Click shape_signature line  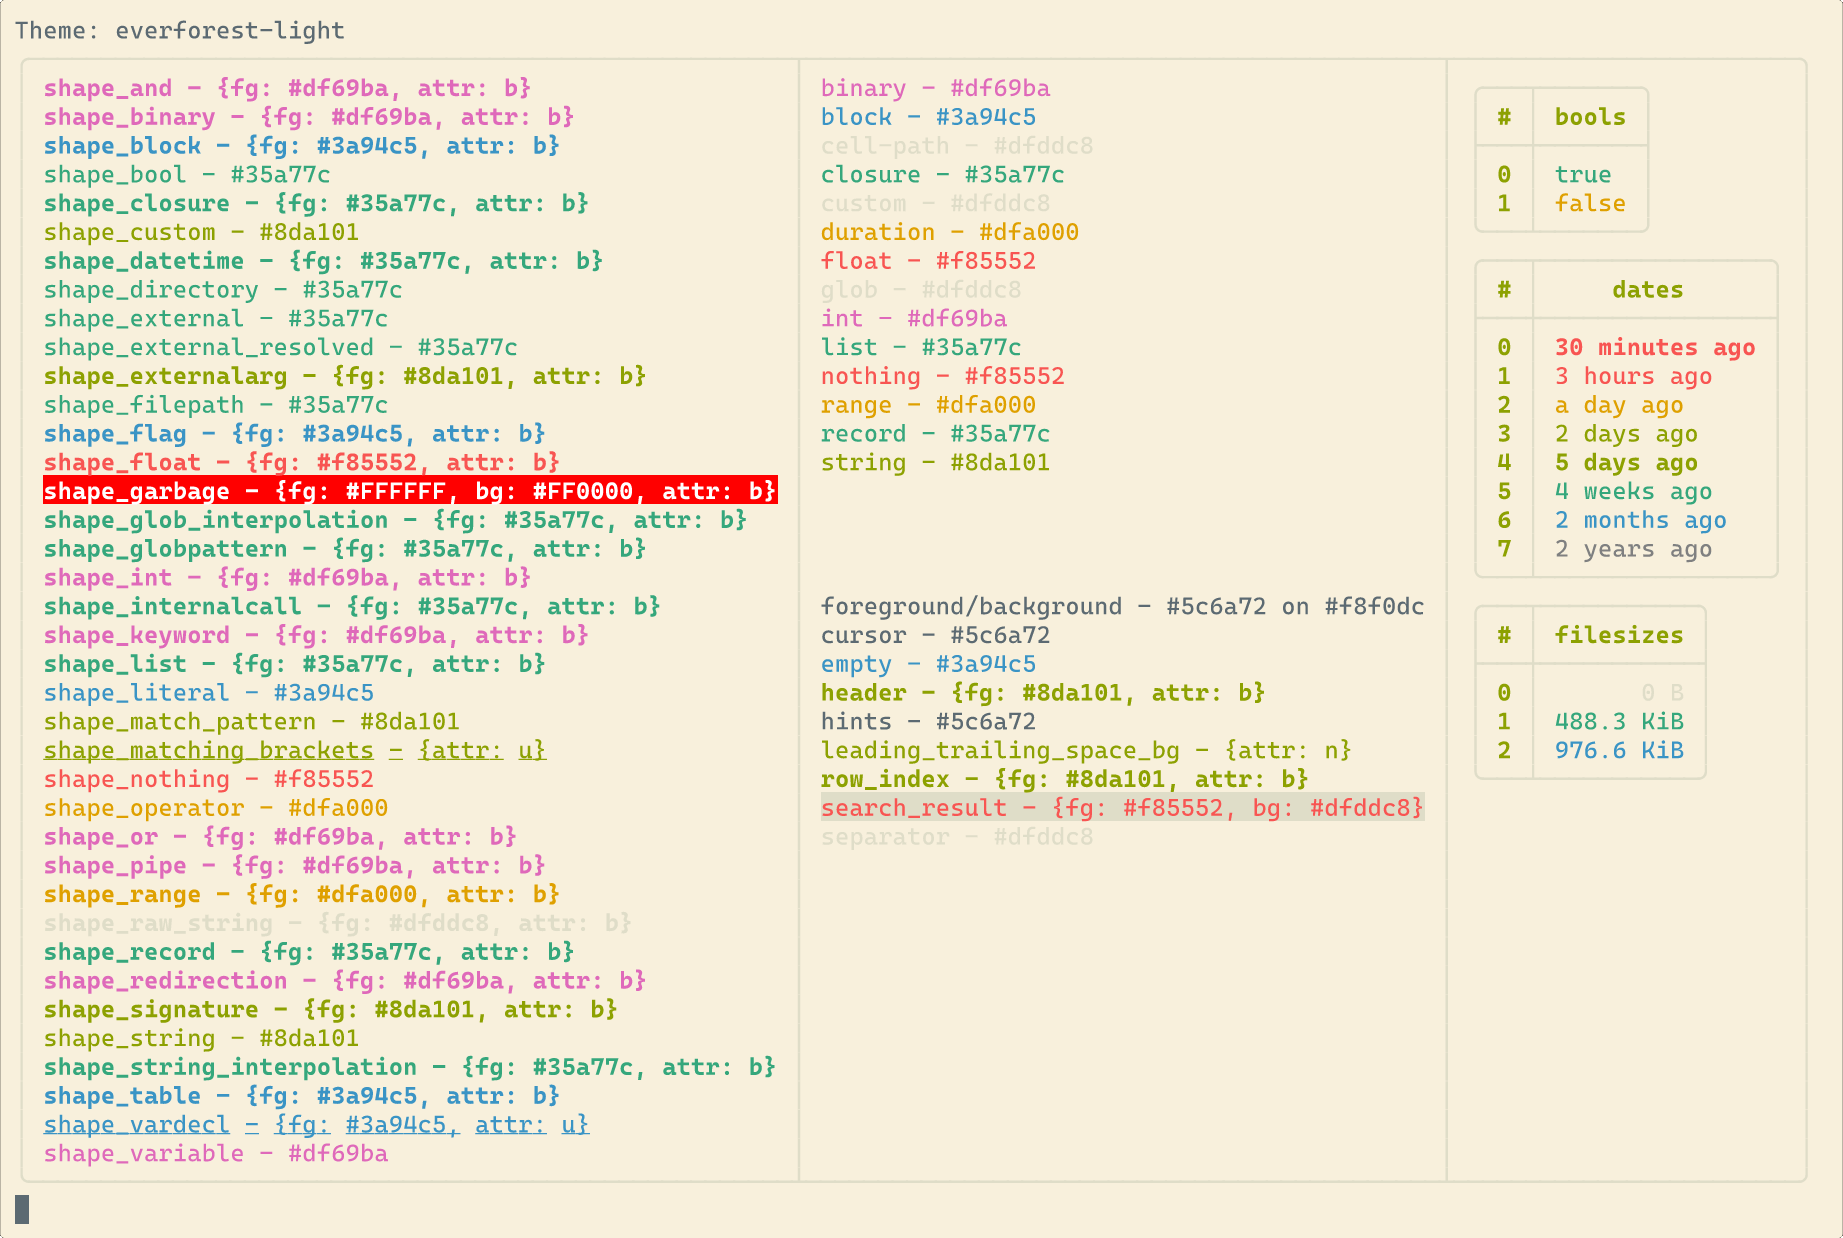pos(331,1011)
